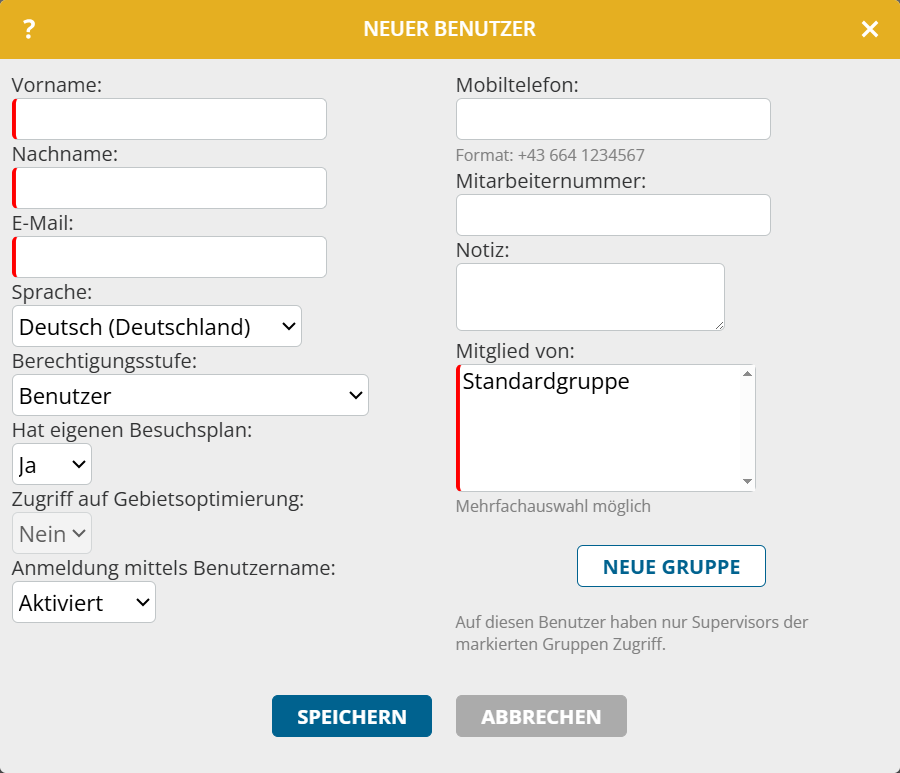Click into the Vorname text field

(x=170, y=119)
